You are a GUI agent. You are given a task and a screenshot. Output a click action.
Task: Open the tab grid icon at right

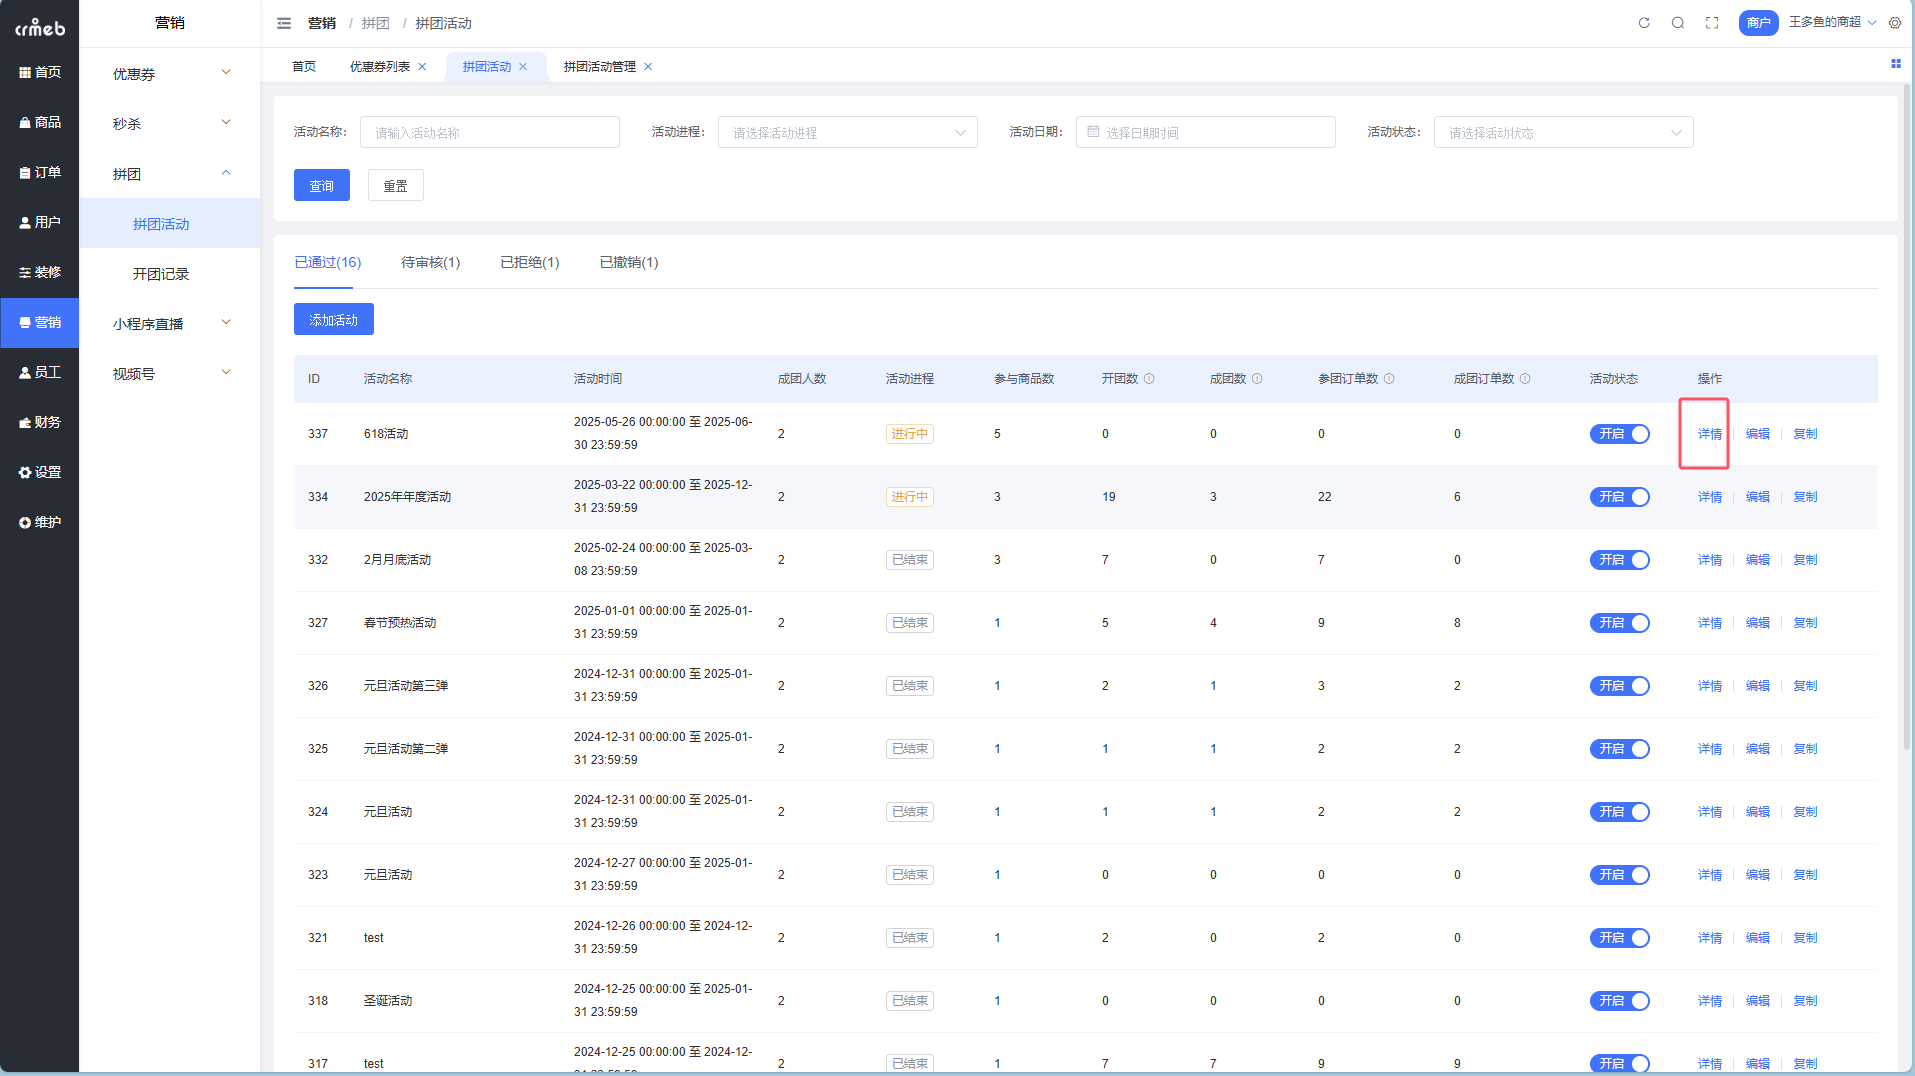click(1895, 64)
